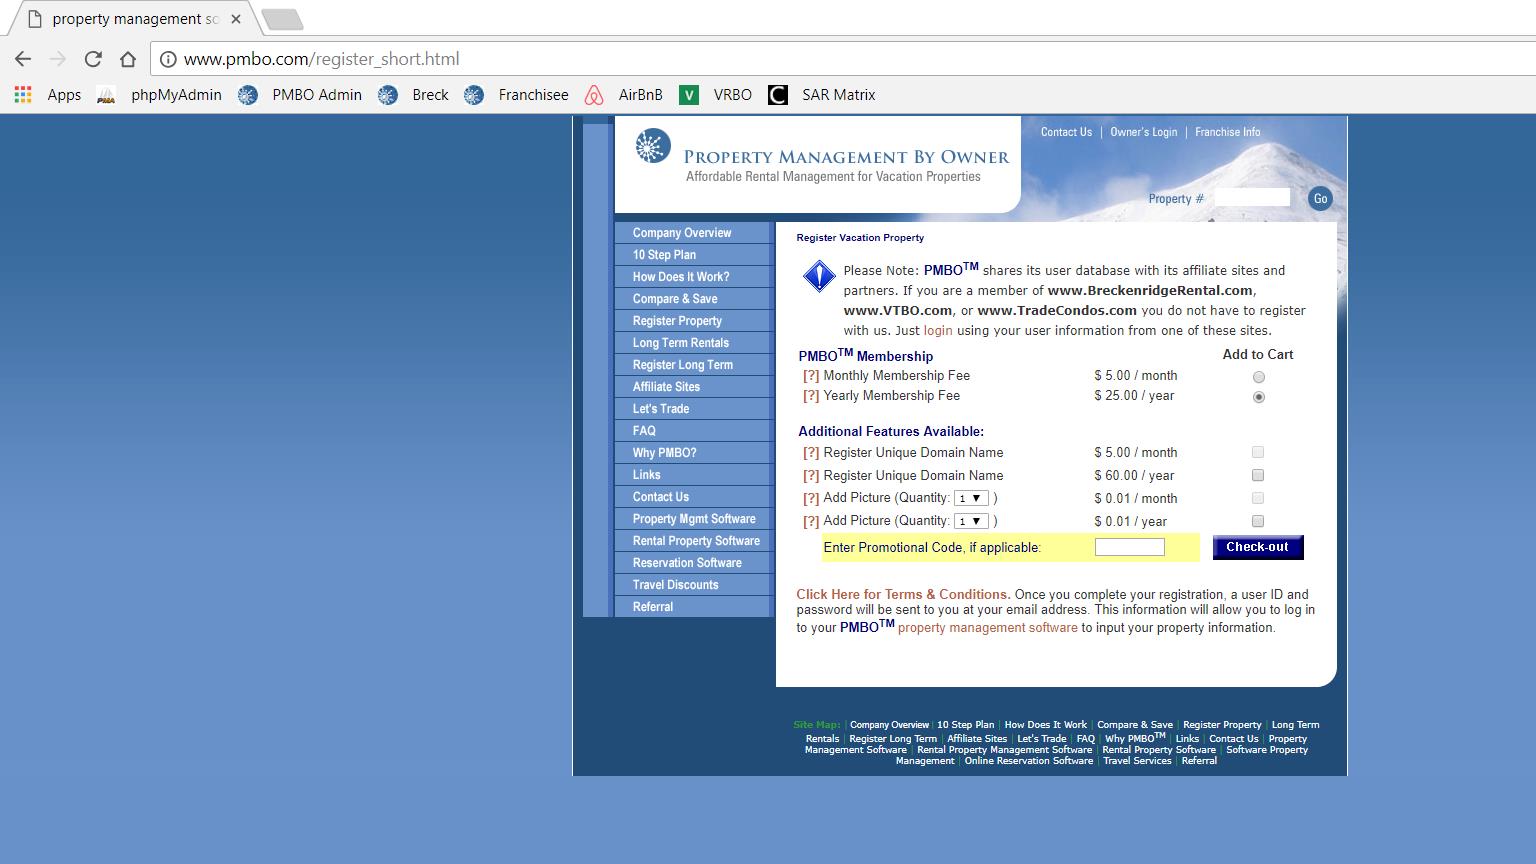Check Register Unique Domain Name $60.00/year
The height and width of the screenshot is (864, 1536).
click(1258, 475)
